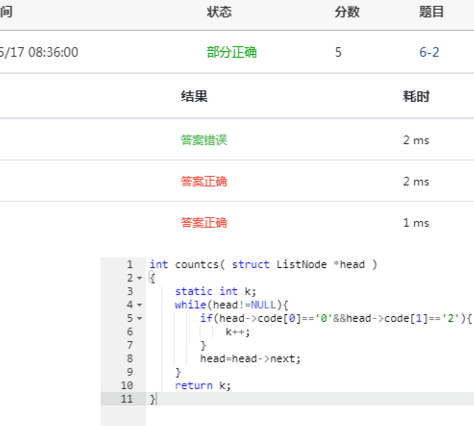This screenshot has height=426, width=474.
Task: Collapse the if block fold at line 5
Action: [140, 318]
